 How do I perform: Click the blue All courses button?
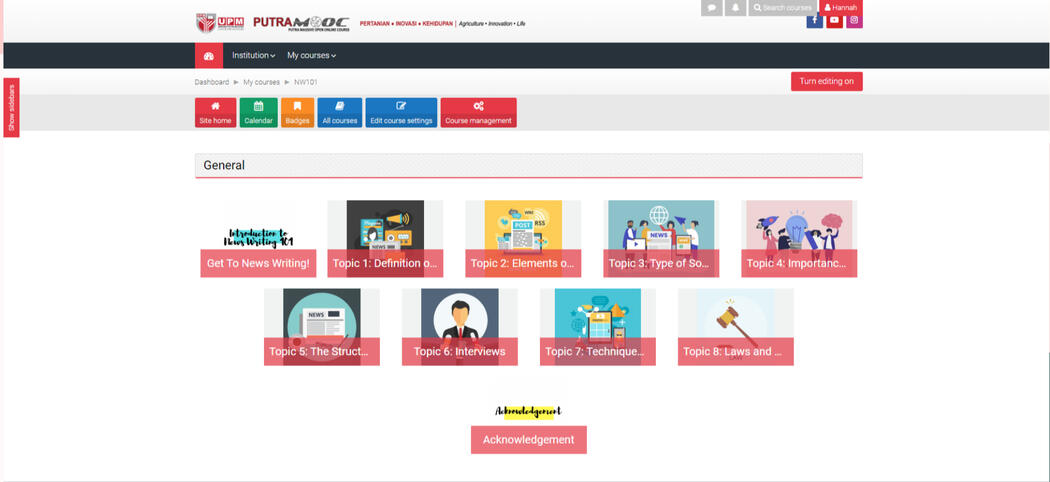point(339,113)
